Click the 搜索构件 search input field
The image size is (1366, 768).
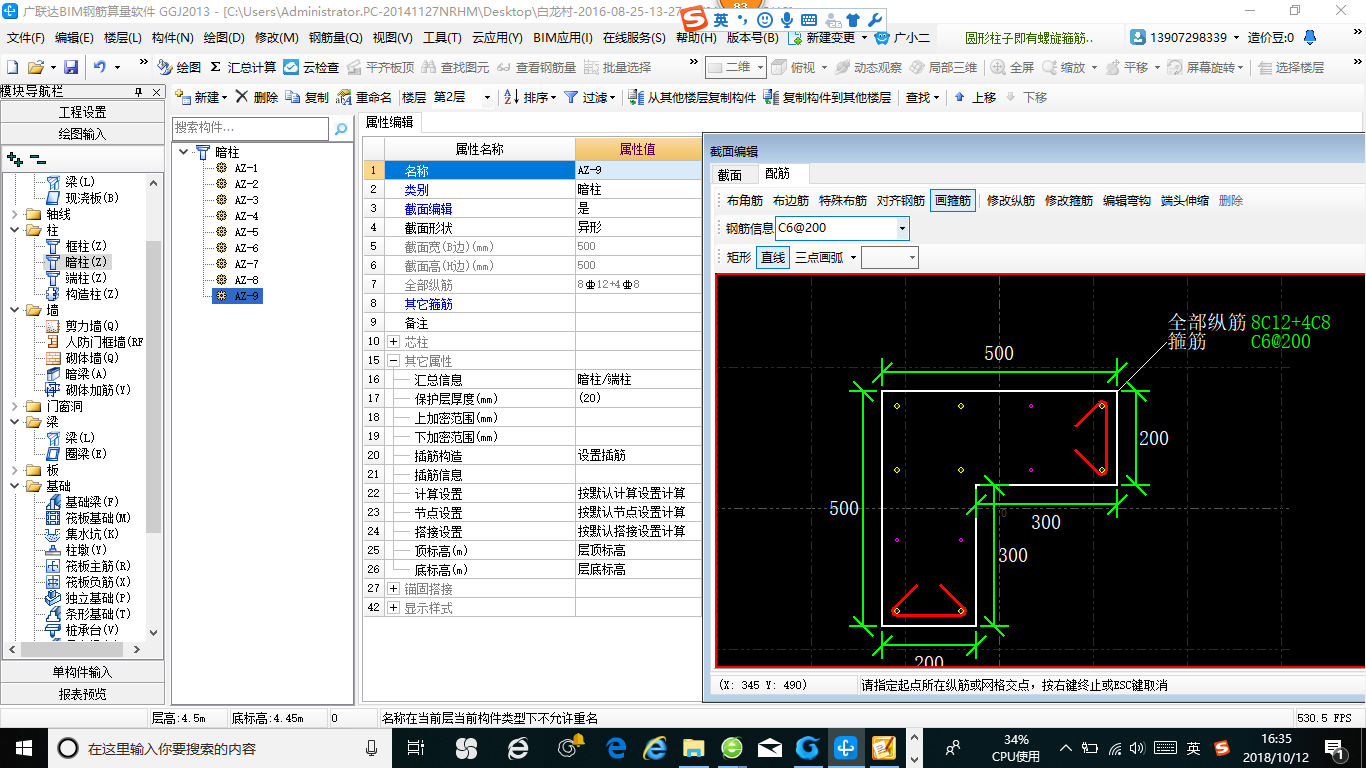pyautogui.click(x=250, y=128)
